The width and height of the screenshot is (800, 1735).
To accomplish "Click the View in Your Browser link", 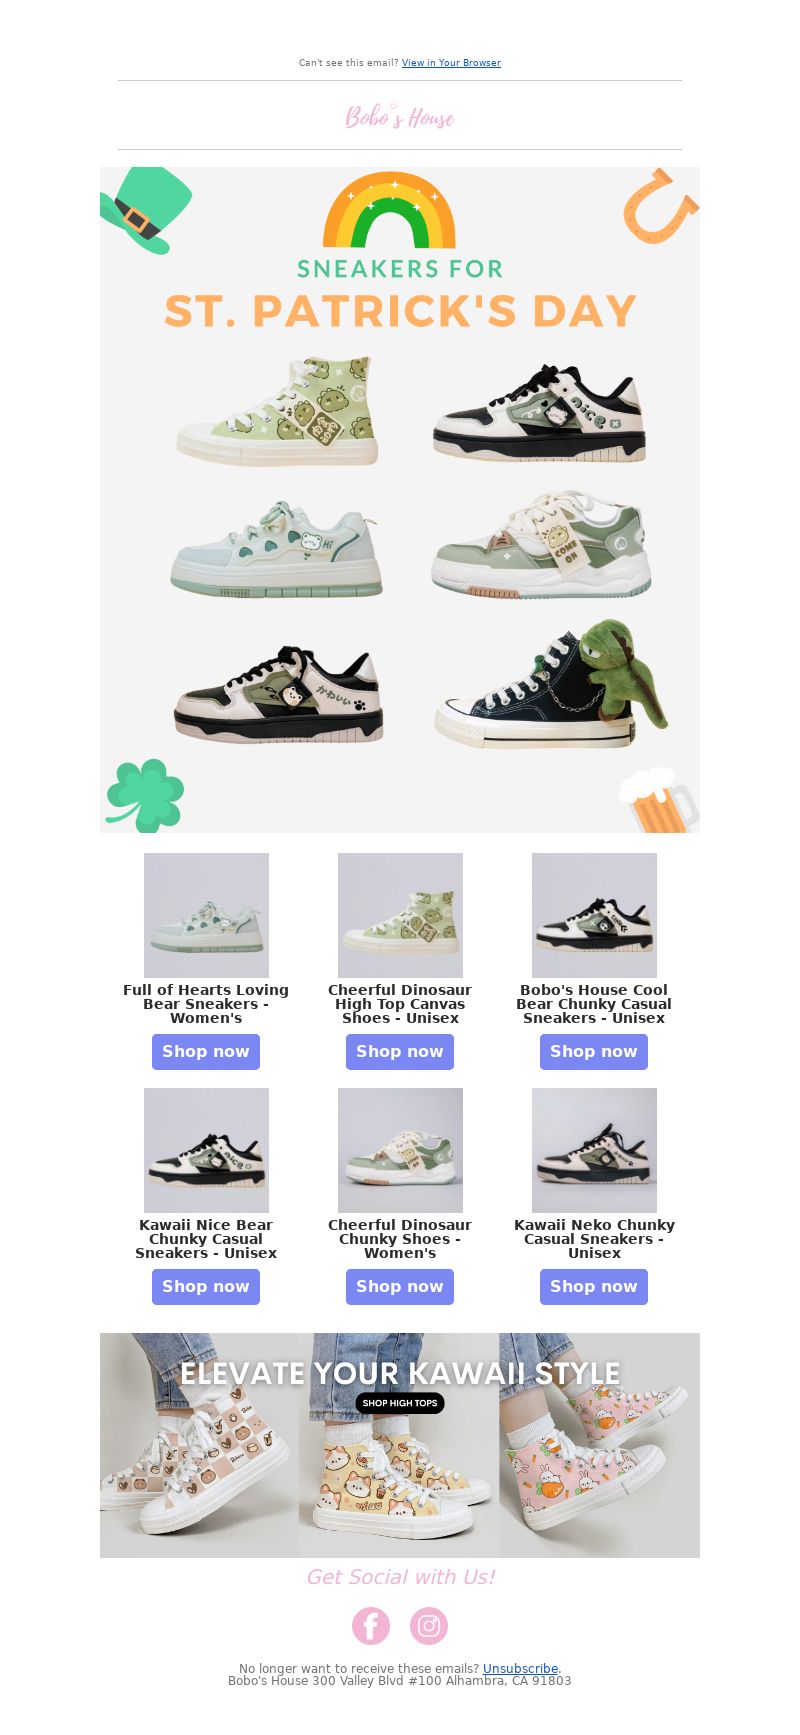I will pos(451,63).
